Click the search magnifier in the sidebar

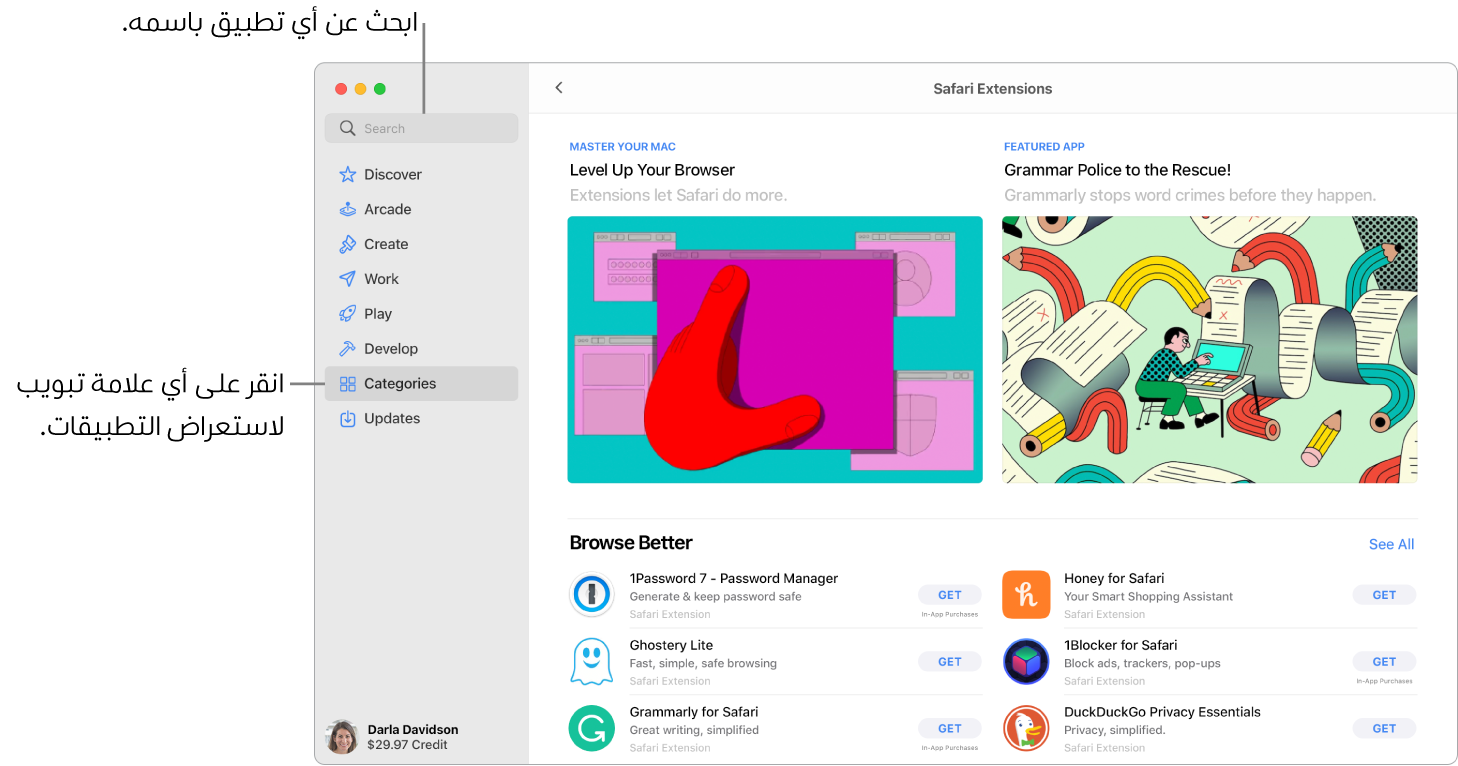348,128
